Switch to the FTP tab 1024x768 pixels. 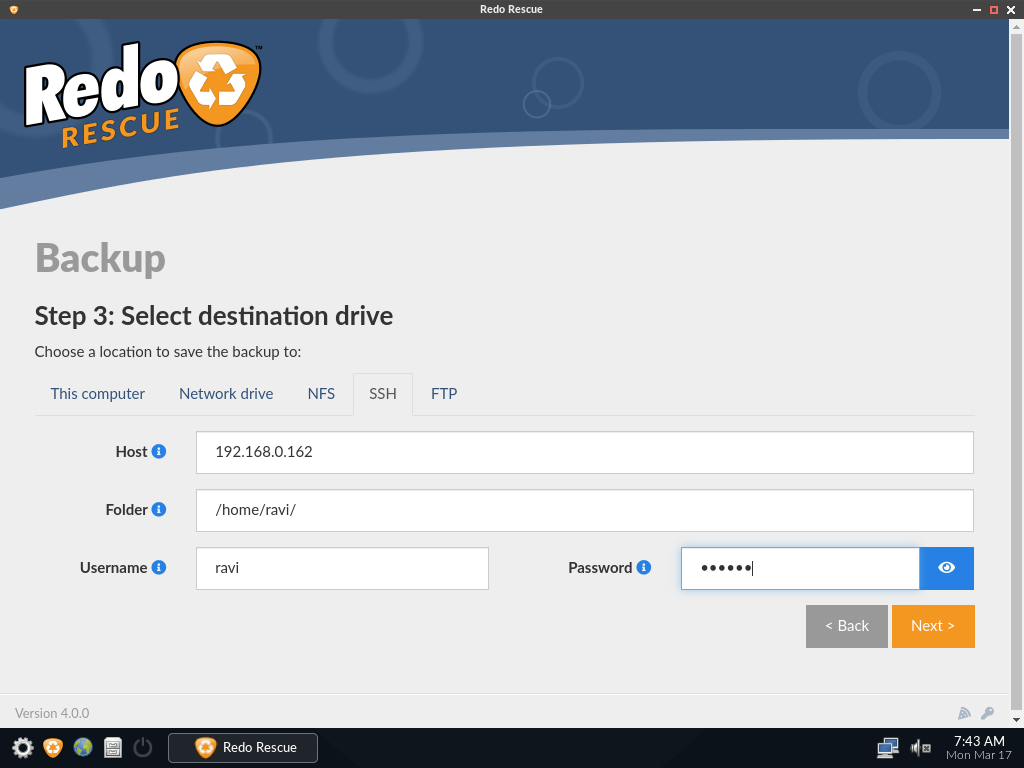tap(444, 393)
